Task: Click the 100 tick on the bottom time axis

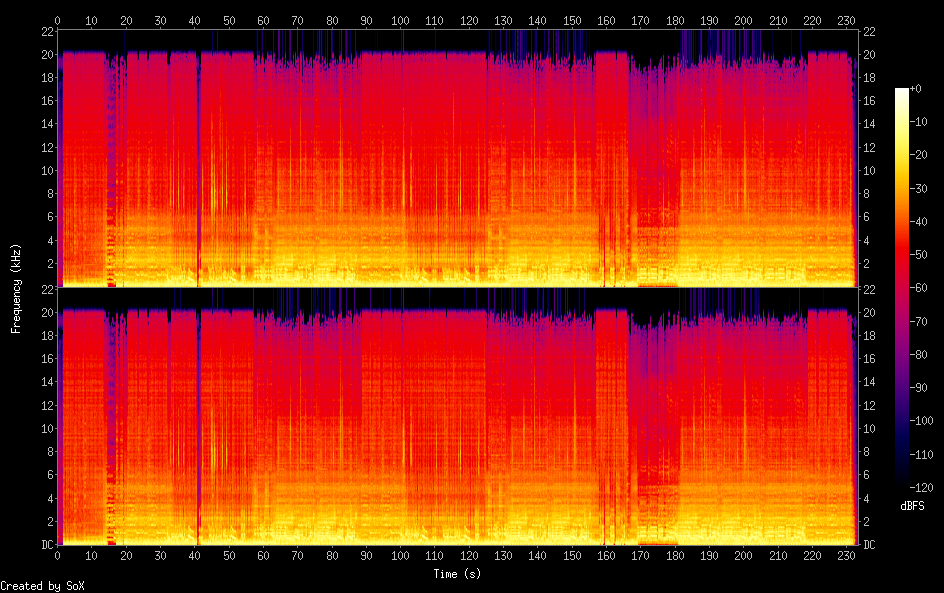Action: pos(401,556)
